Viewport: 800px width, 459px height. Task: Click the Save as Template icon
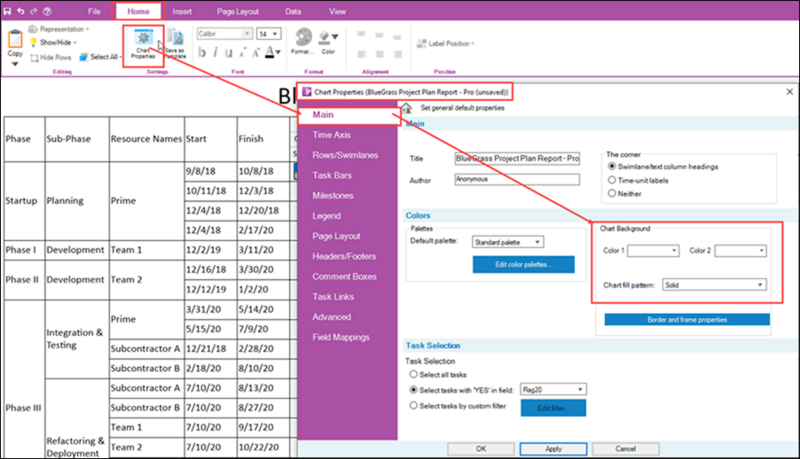pos(175,44)
